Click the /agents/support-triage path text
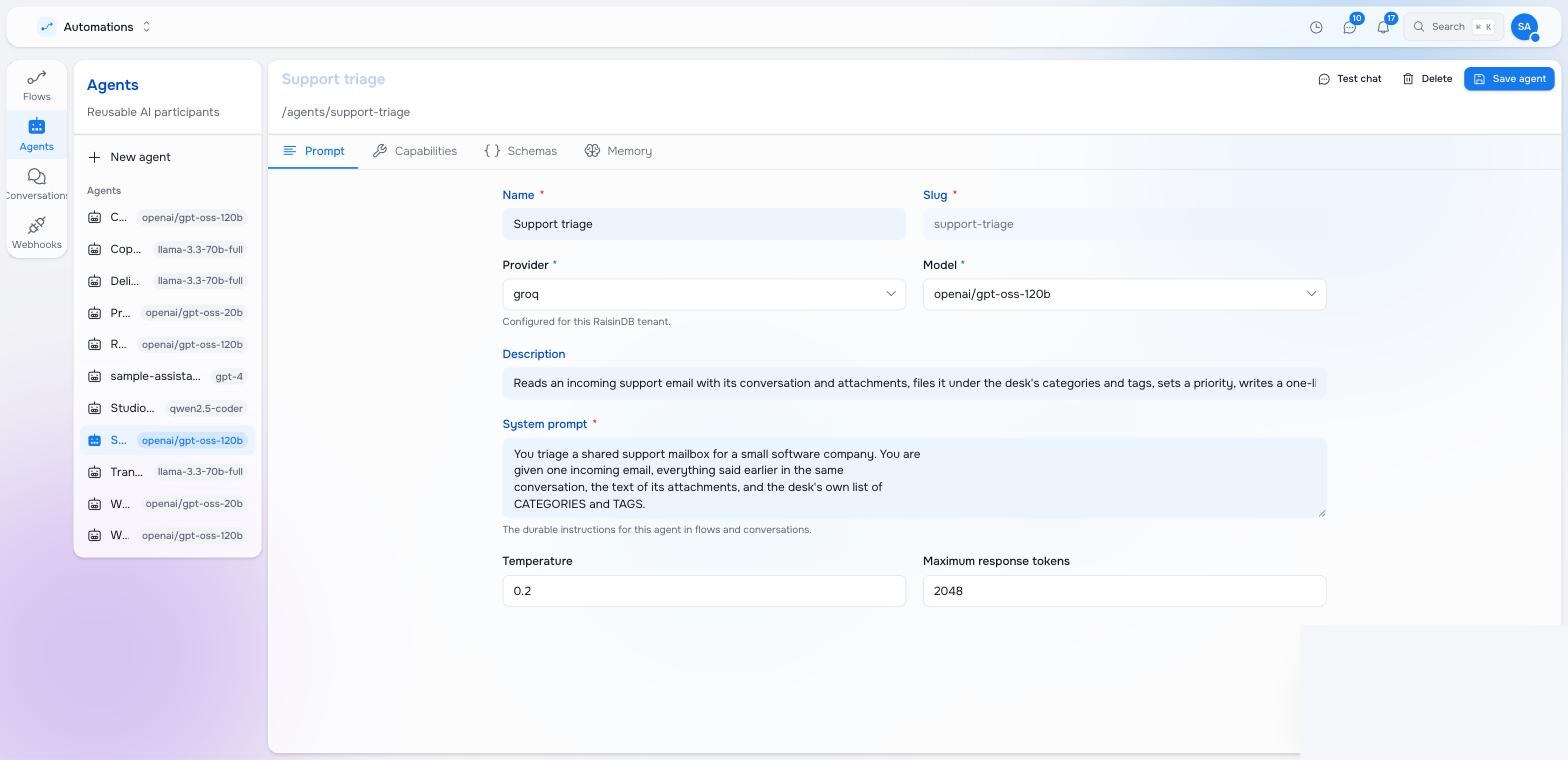The height and width of the screenshot is (760, 1568). (346, 112)
